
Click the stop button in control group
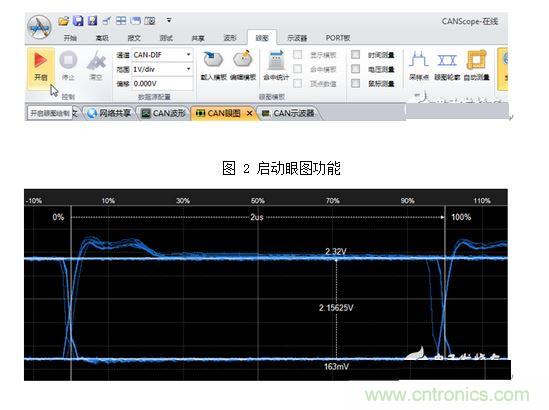tap(68, 60)
